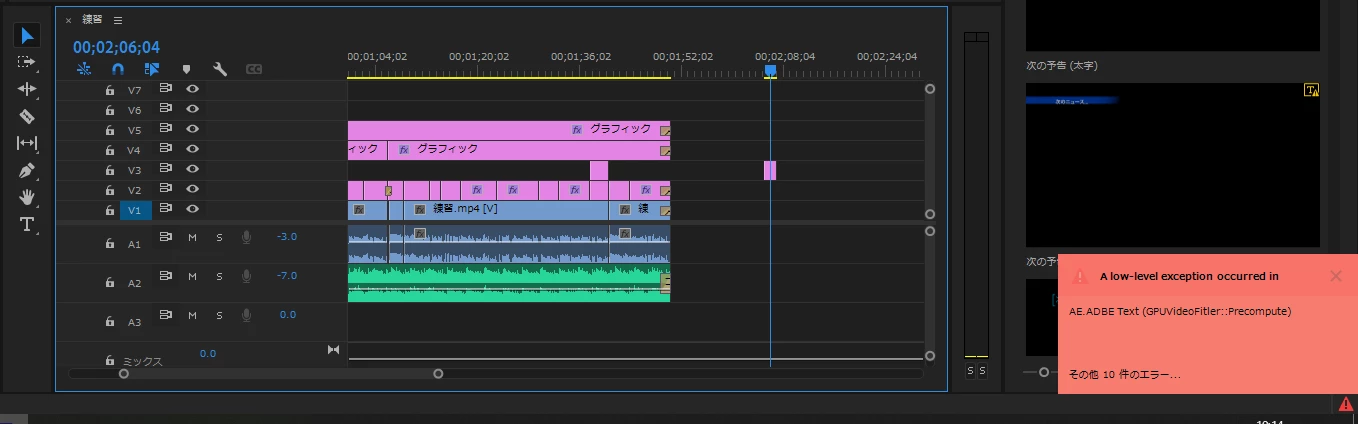Select the Slip tool
Image resolution: width=1358 pixels, height=424 pixels.
click(x=27, y=143)
